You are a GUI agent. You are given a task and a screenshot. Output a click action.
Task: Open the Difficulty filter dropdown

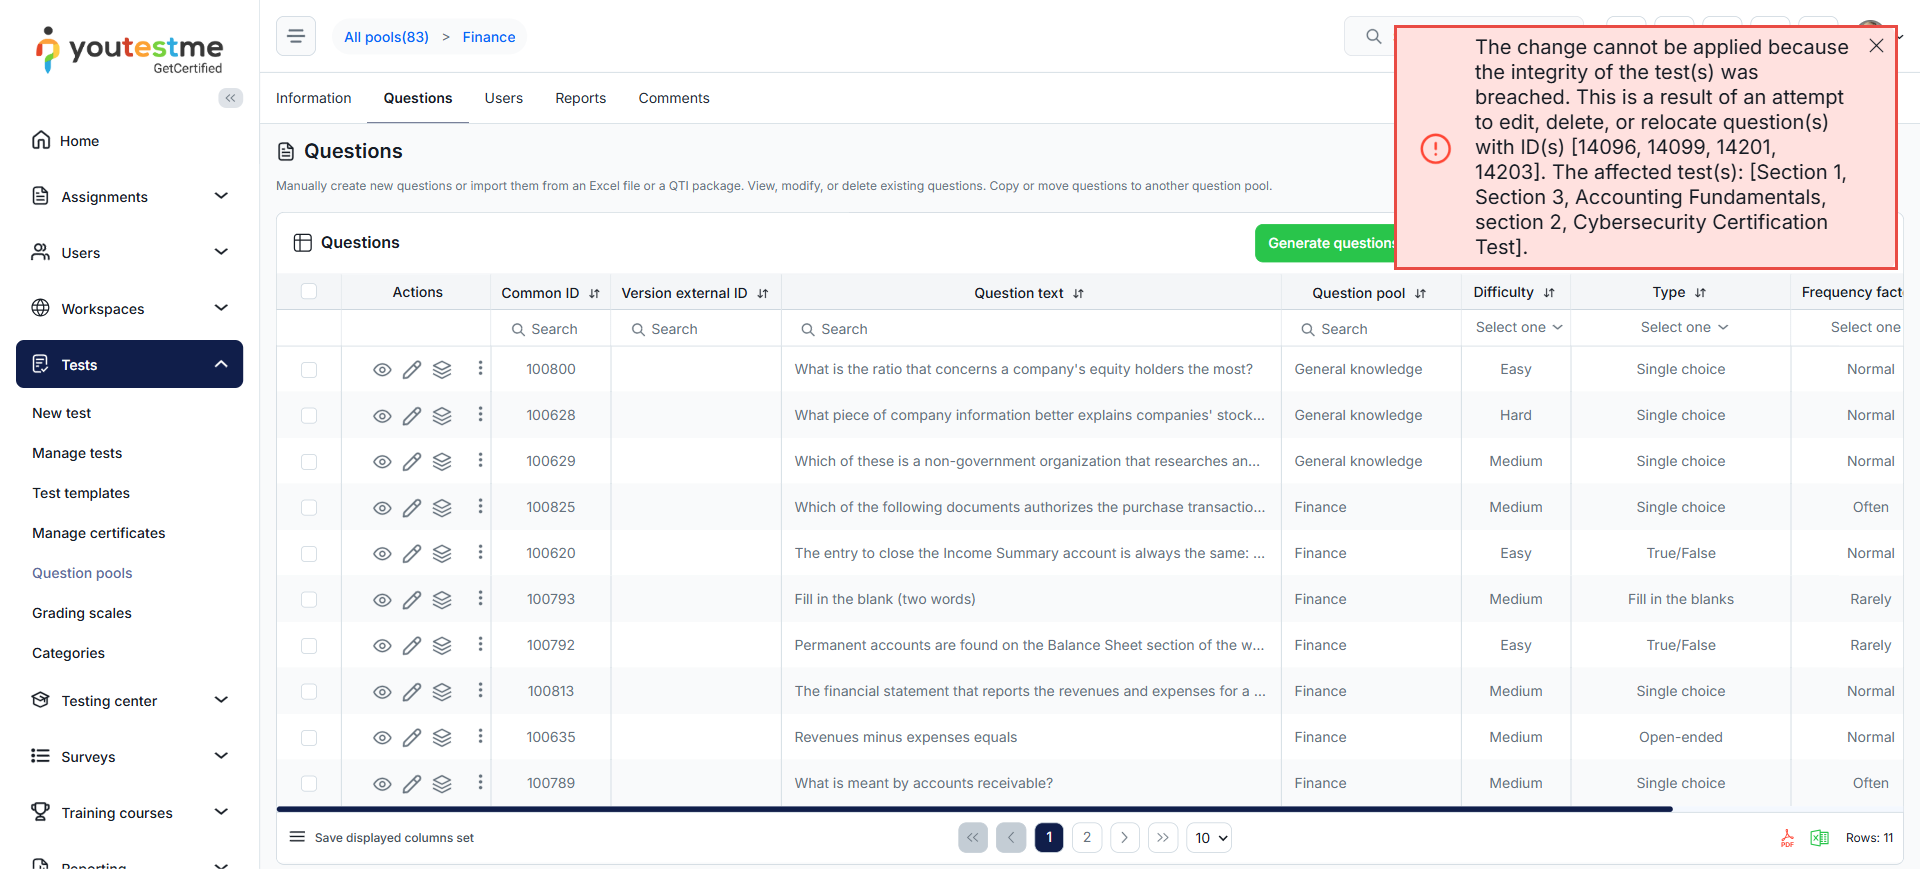point(1517,328)
